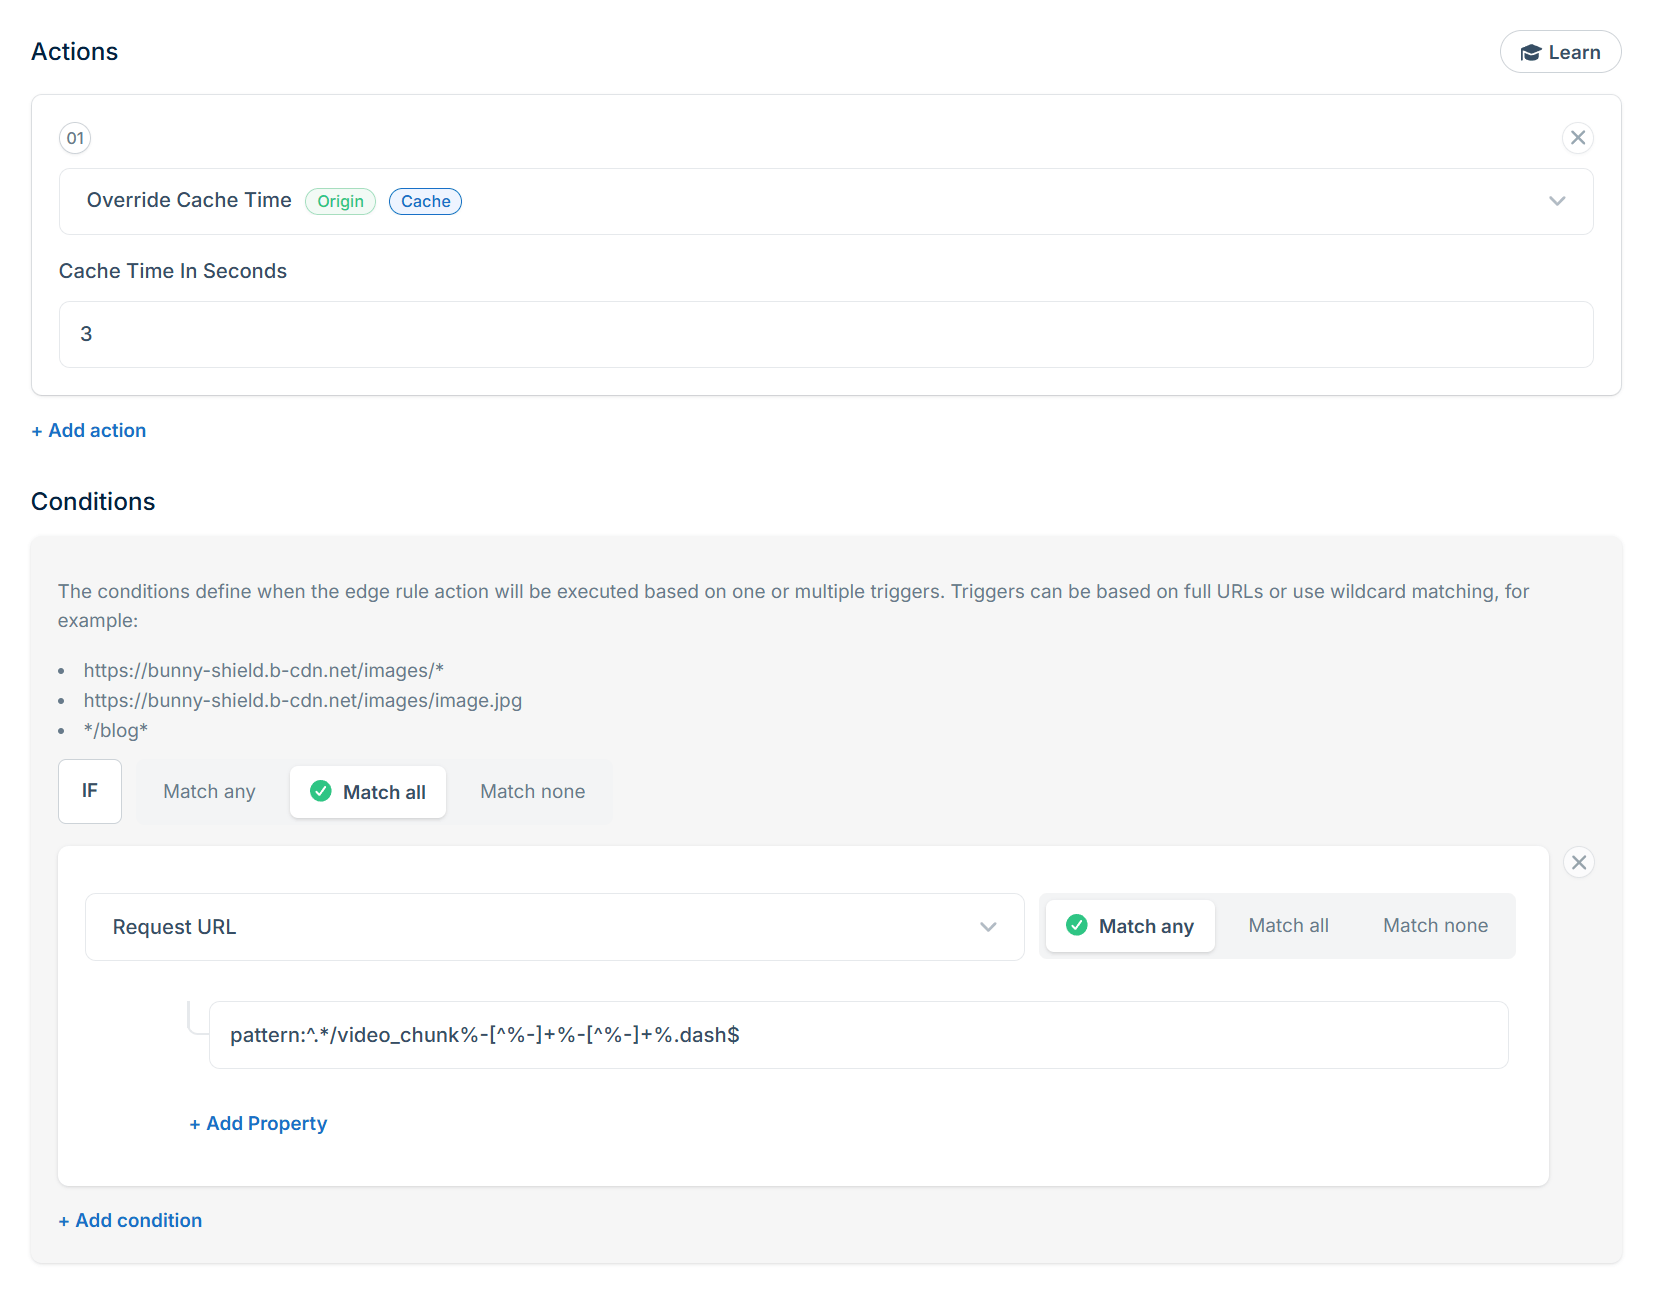Click the Origin tag badge

coord(340,201)
